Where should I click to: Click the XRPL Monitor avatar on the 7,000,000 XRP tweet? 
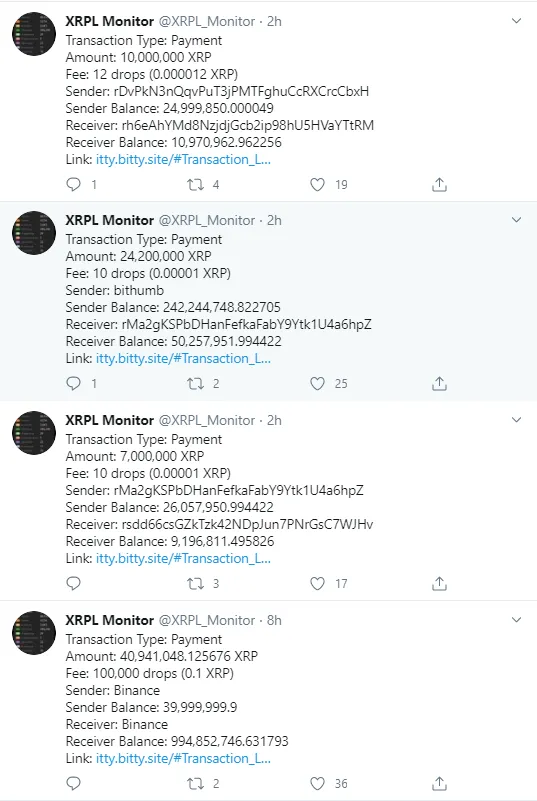click(x=34, y=433)
